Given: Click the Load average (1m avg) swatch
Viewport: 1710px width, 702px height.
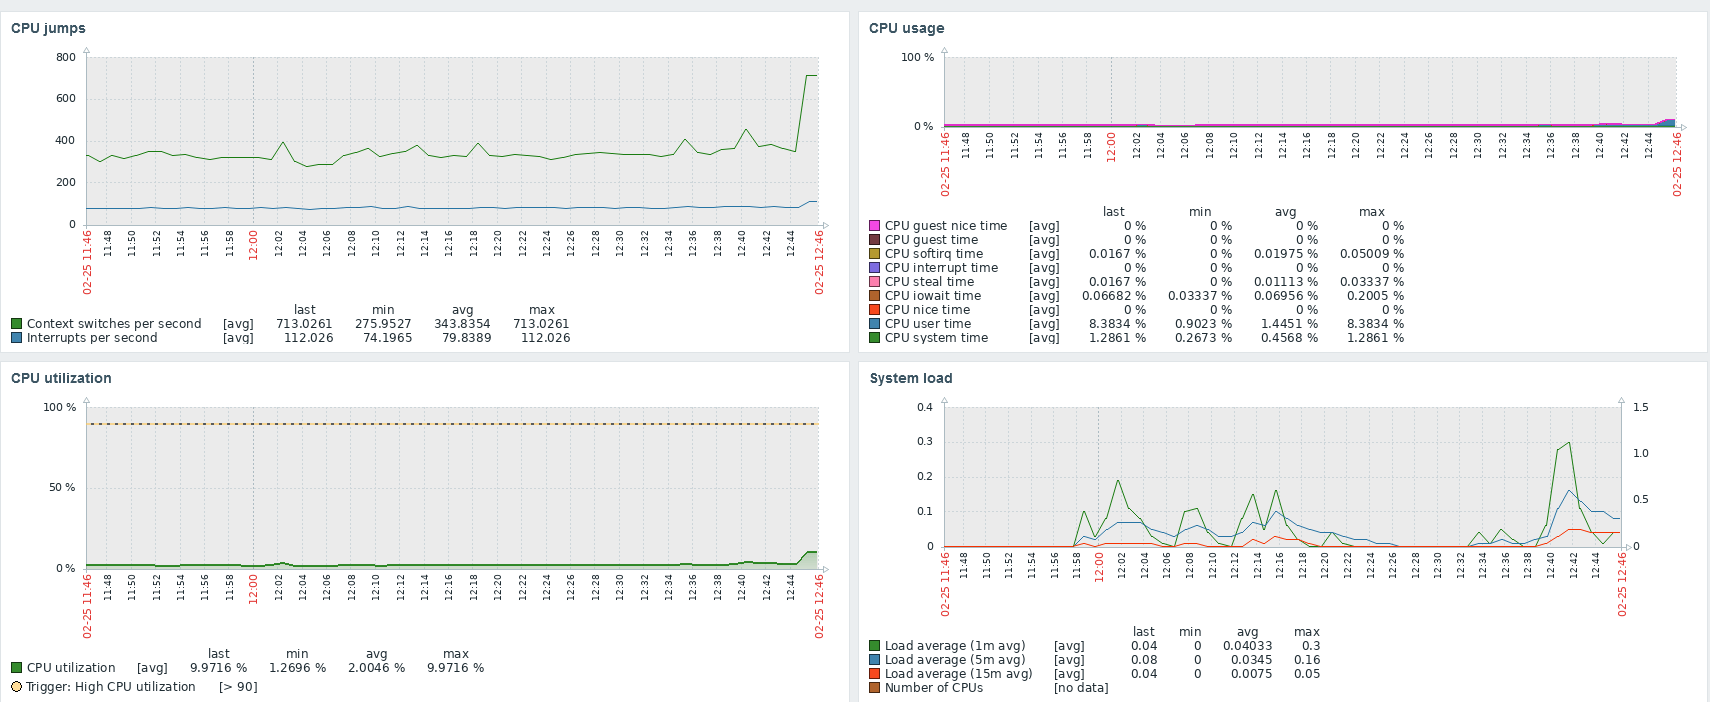Looking at the screenshot, I should tap(875, 646).
